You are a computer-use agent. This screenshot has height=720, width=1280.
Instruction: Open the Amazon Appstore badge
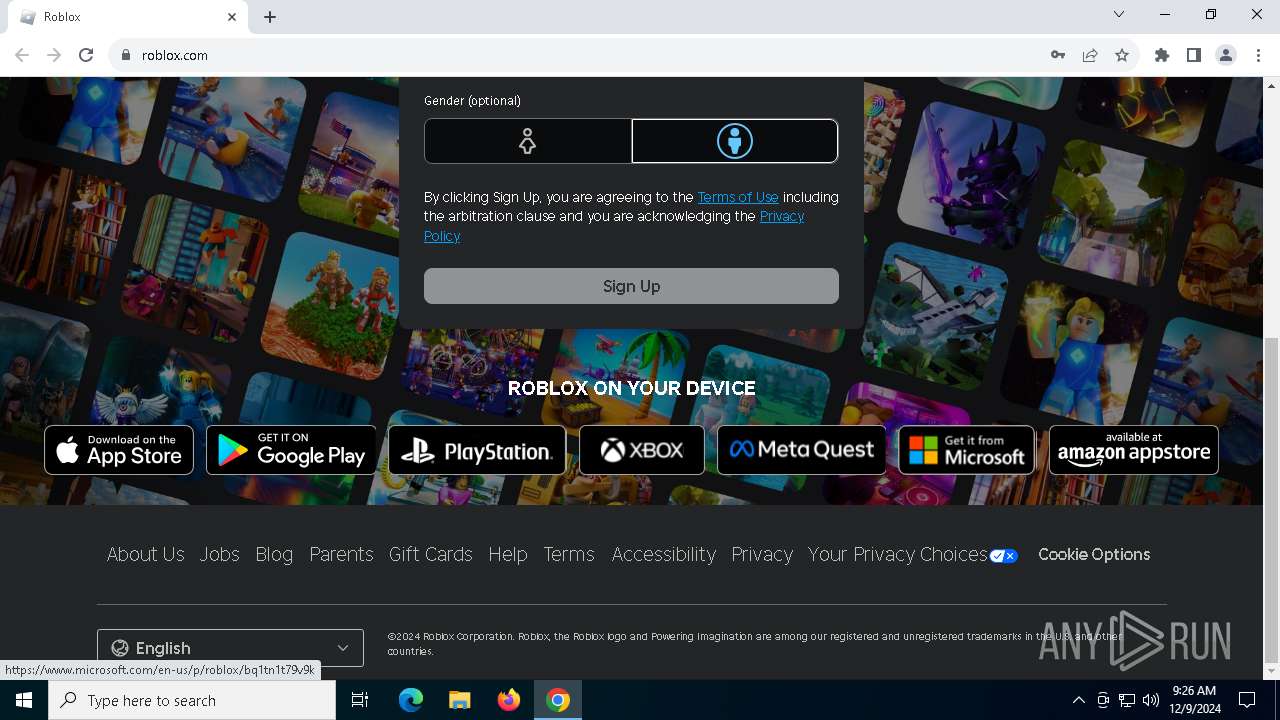point(1134,450)
